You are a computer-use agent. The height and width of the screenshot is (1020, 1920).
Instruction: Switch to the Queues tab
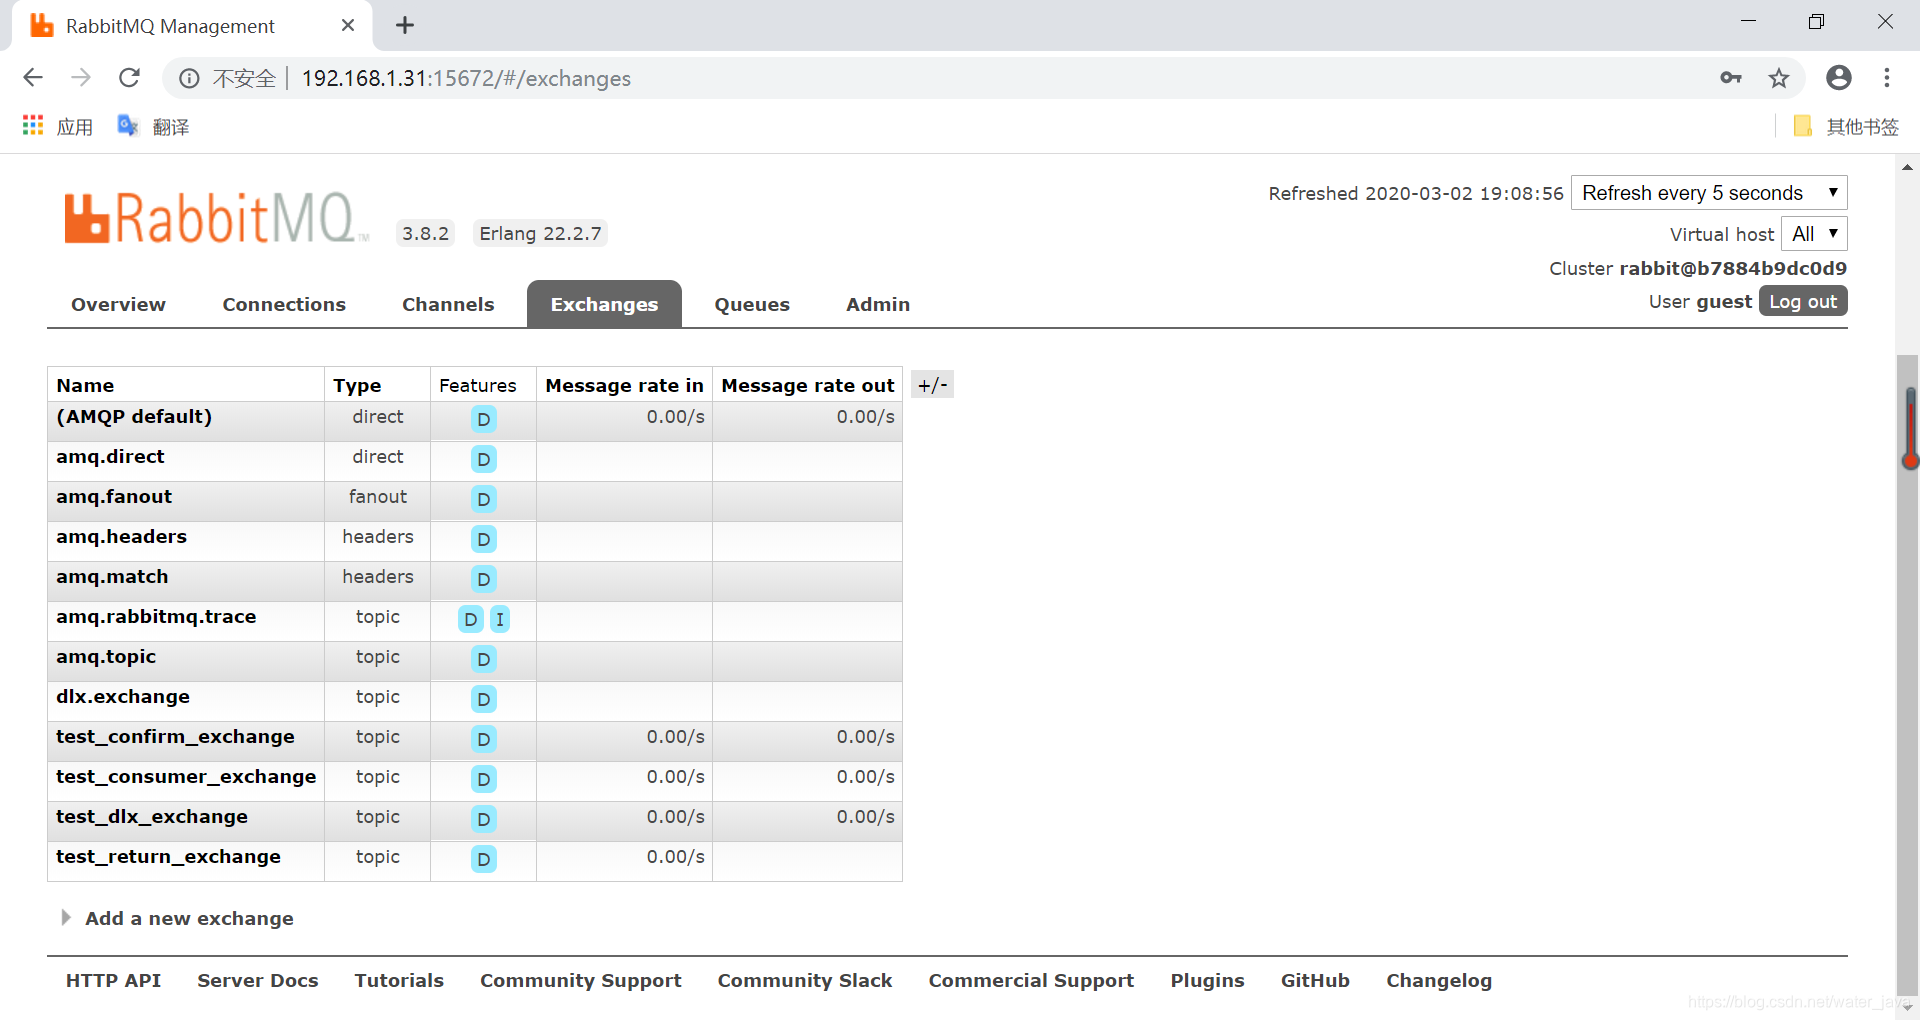752,304
